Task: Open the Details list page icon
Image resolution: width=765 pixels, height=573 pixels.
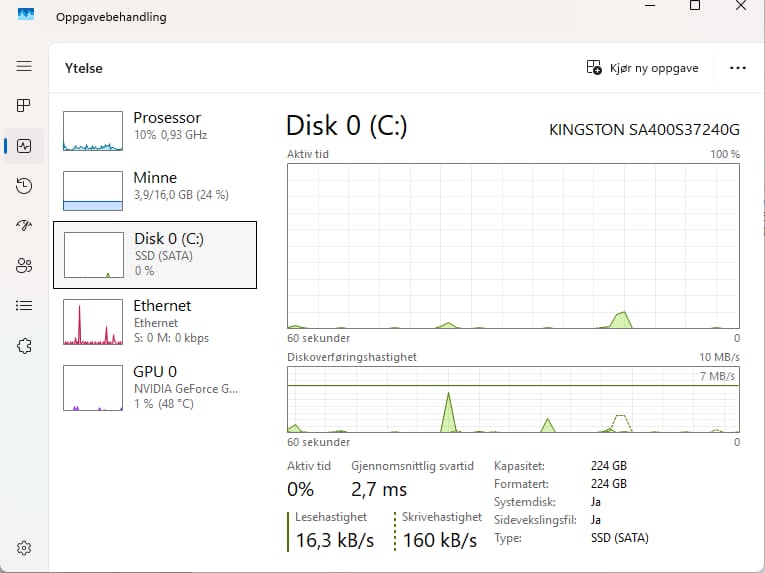Action: [24, 306]
